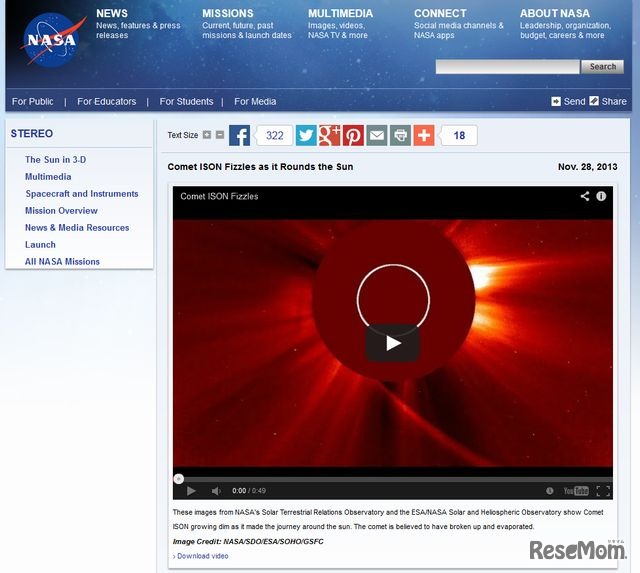Click the video share icon

point(585,196)
